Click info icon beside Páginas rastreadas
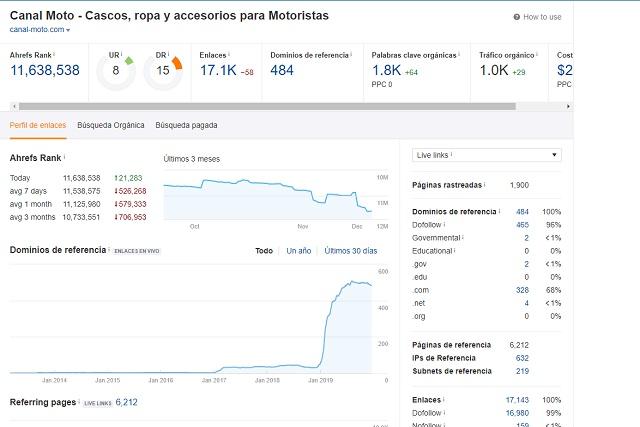 [x=484, y=184]
